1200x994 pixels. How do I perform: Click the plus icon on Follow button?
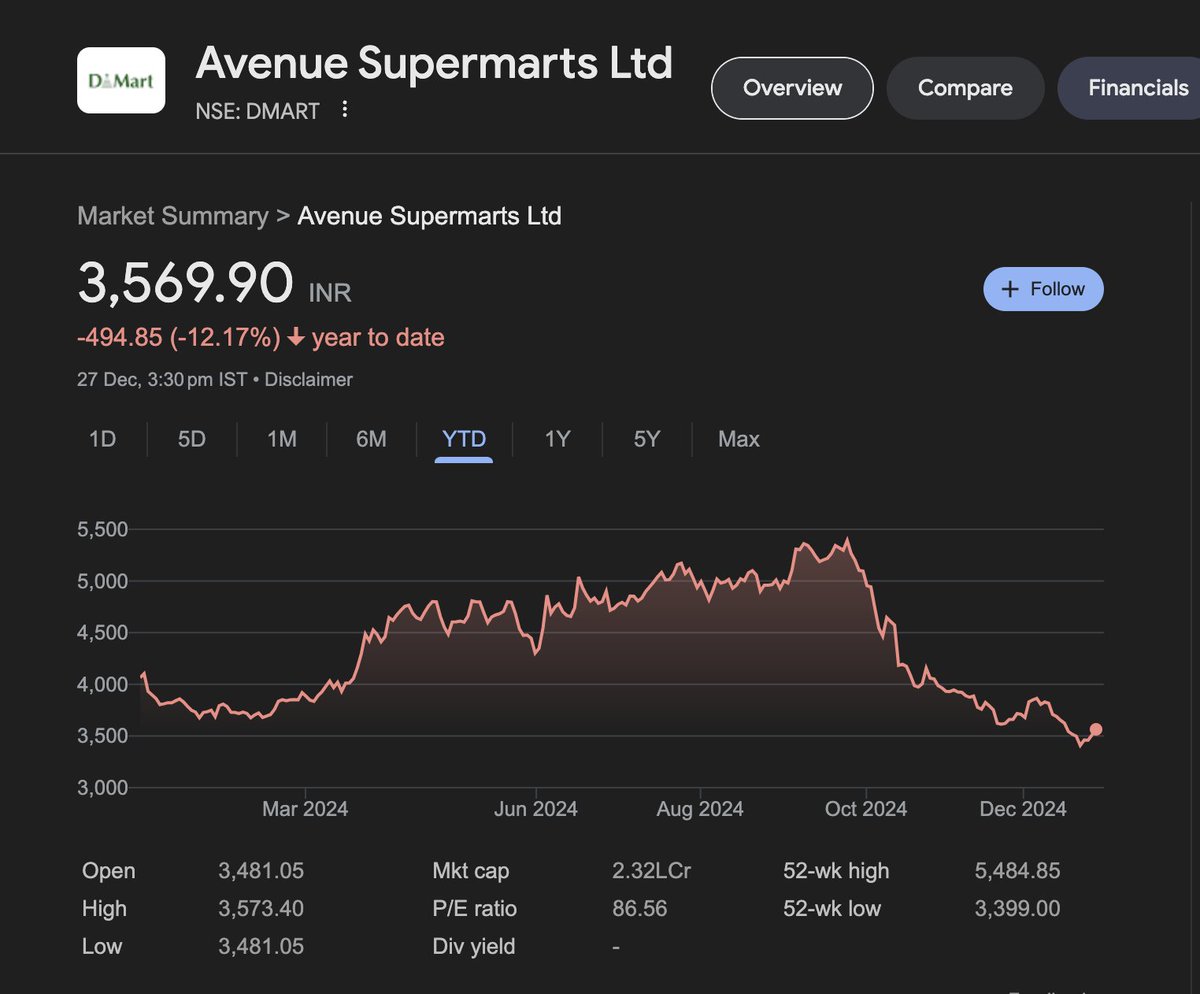coord(1010,289)
